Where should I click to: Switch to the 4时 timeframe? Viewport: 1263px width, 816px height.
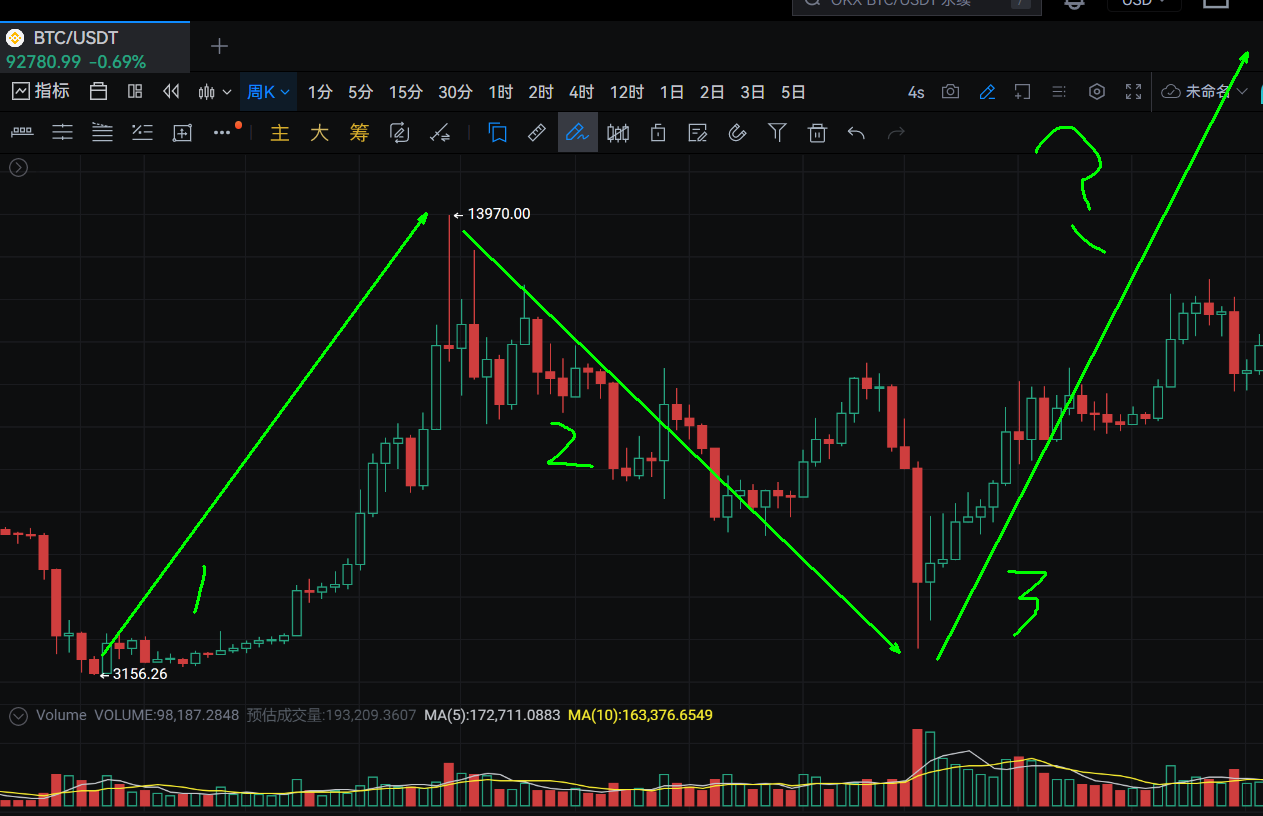pos(581,92)
